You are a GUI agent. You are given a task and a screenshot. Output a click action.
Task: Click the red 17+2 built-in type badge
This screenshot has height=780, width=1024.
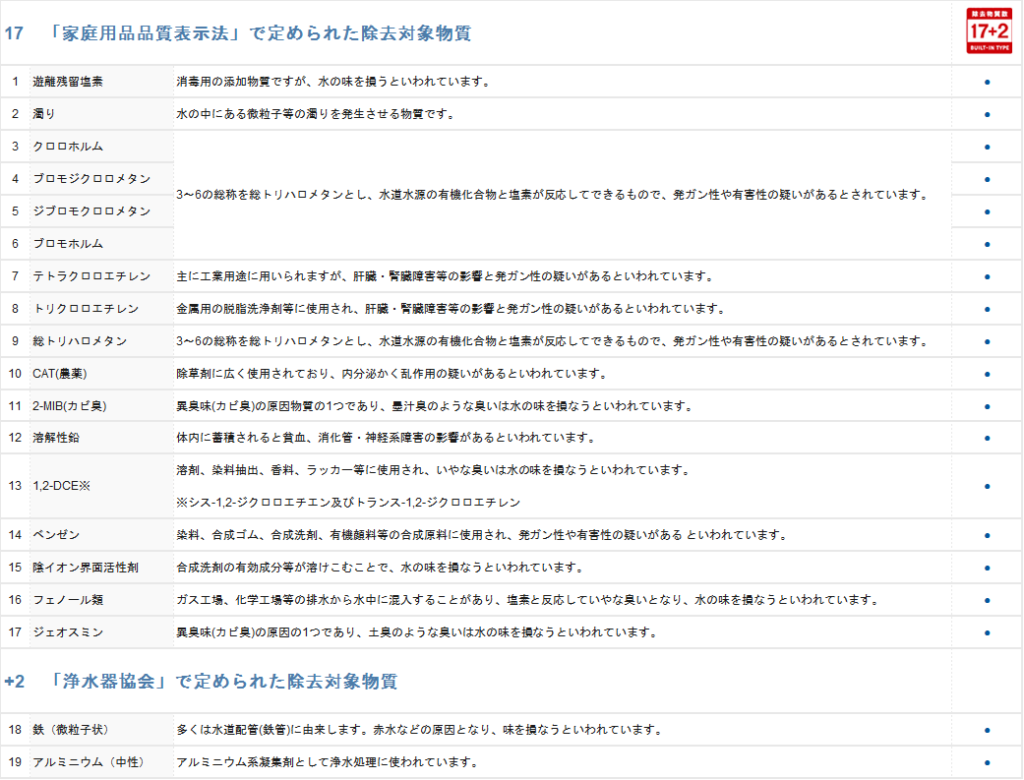(x=987, y=30)
